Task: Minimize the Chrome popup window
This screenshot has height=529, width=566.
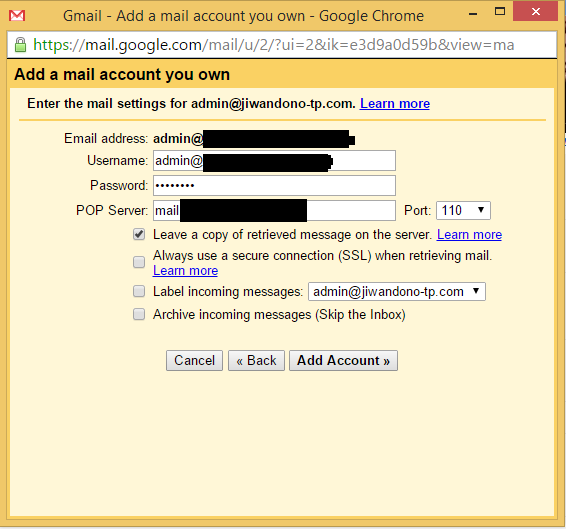Action: 473,14
